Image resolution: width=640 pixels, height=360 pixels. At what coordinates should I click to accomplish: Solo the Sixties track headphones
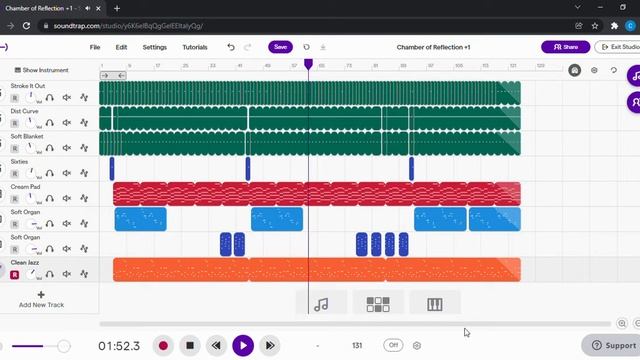pos(50,173)
